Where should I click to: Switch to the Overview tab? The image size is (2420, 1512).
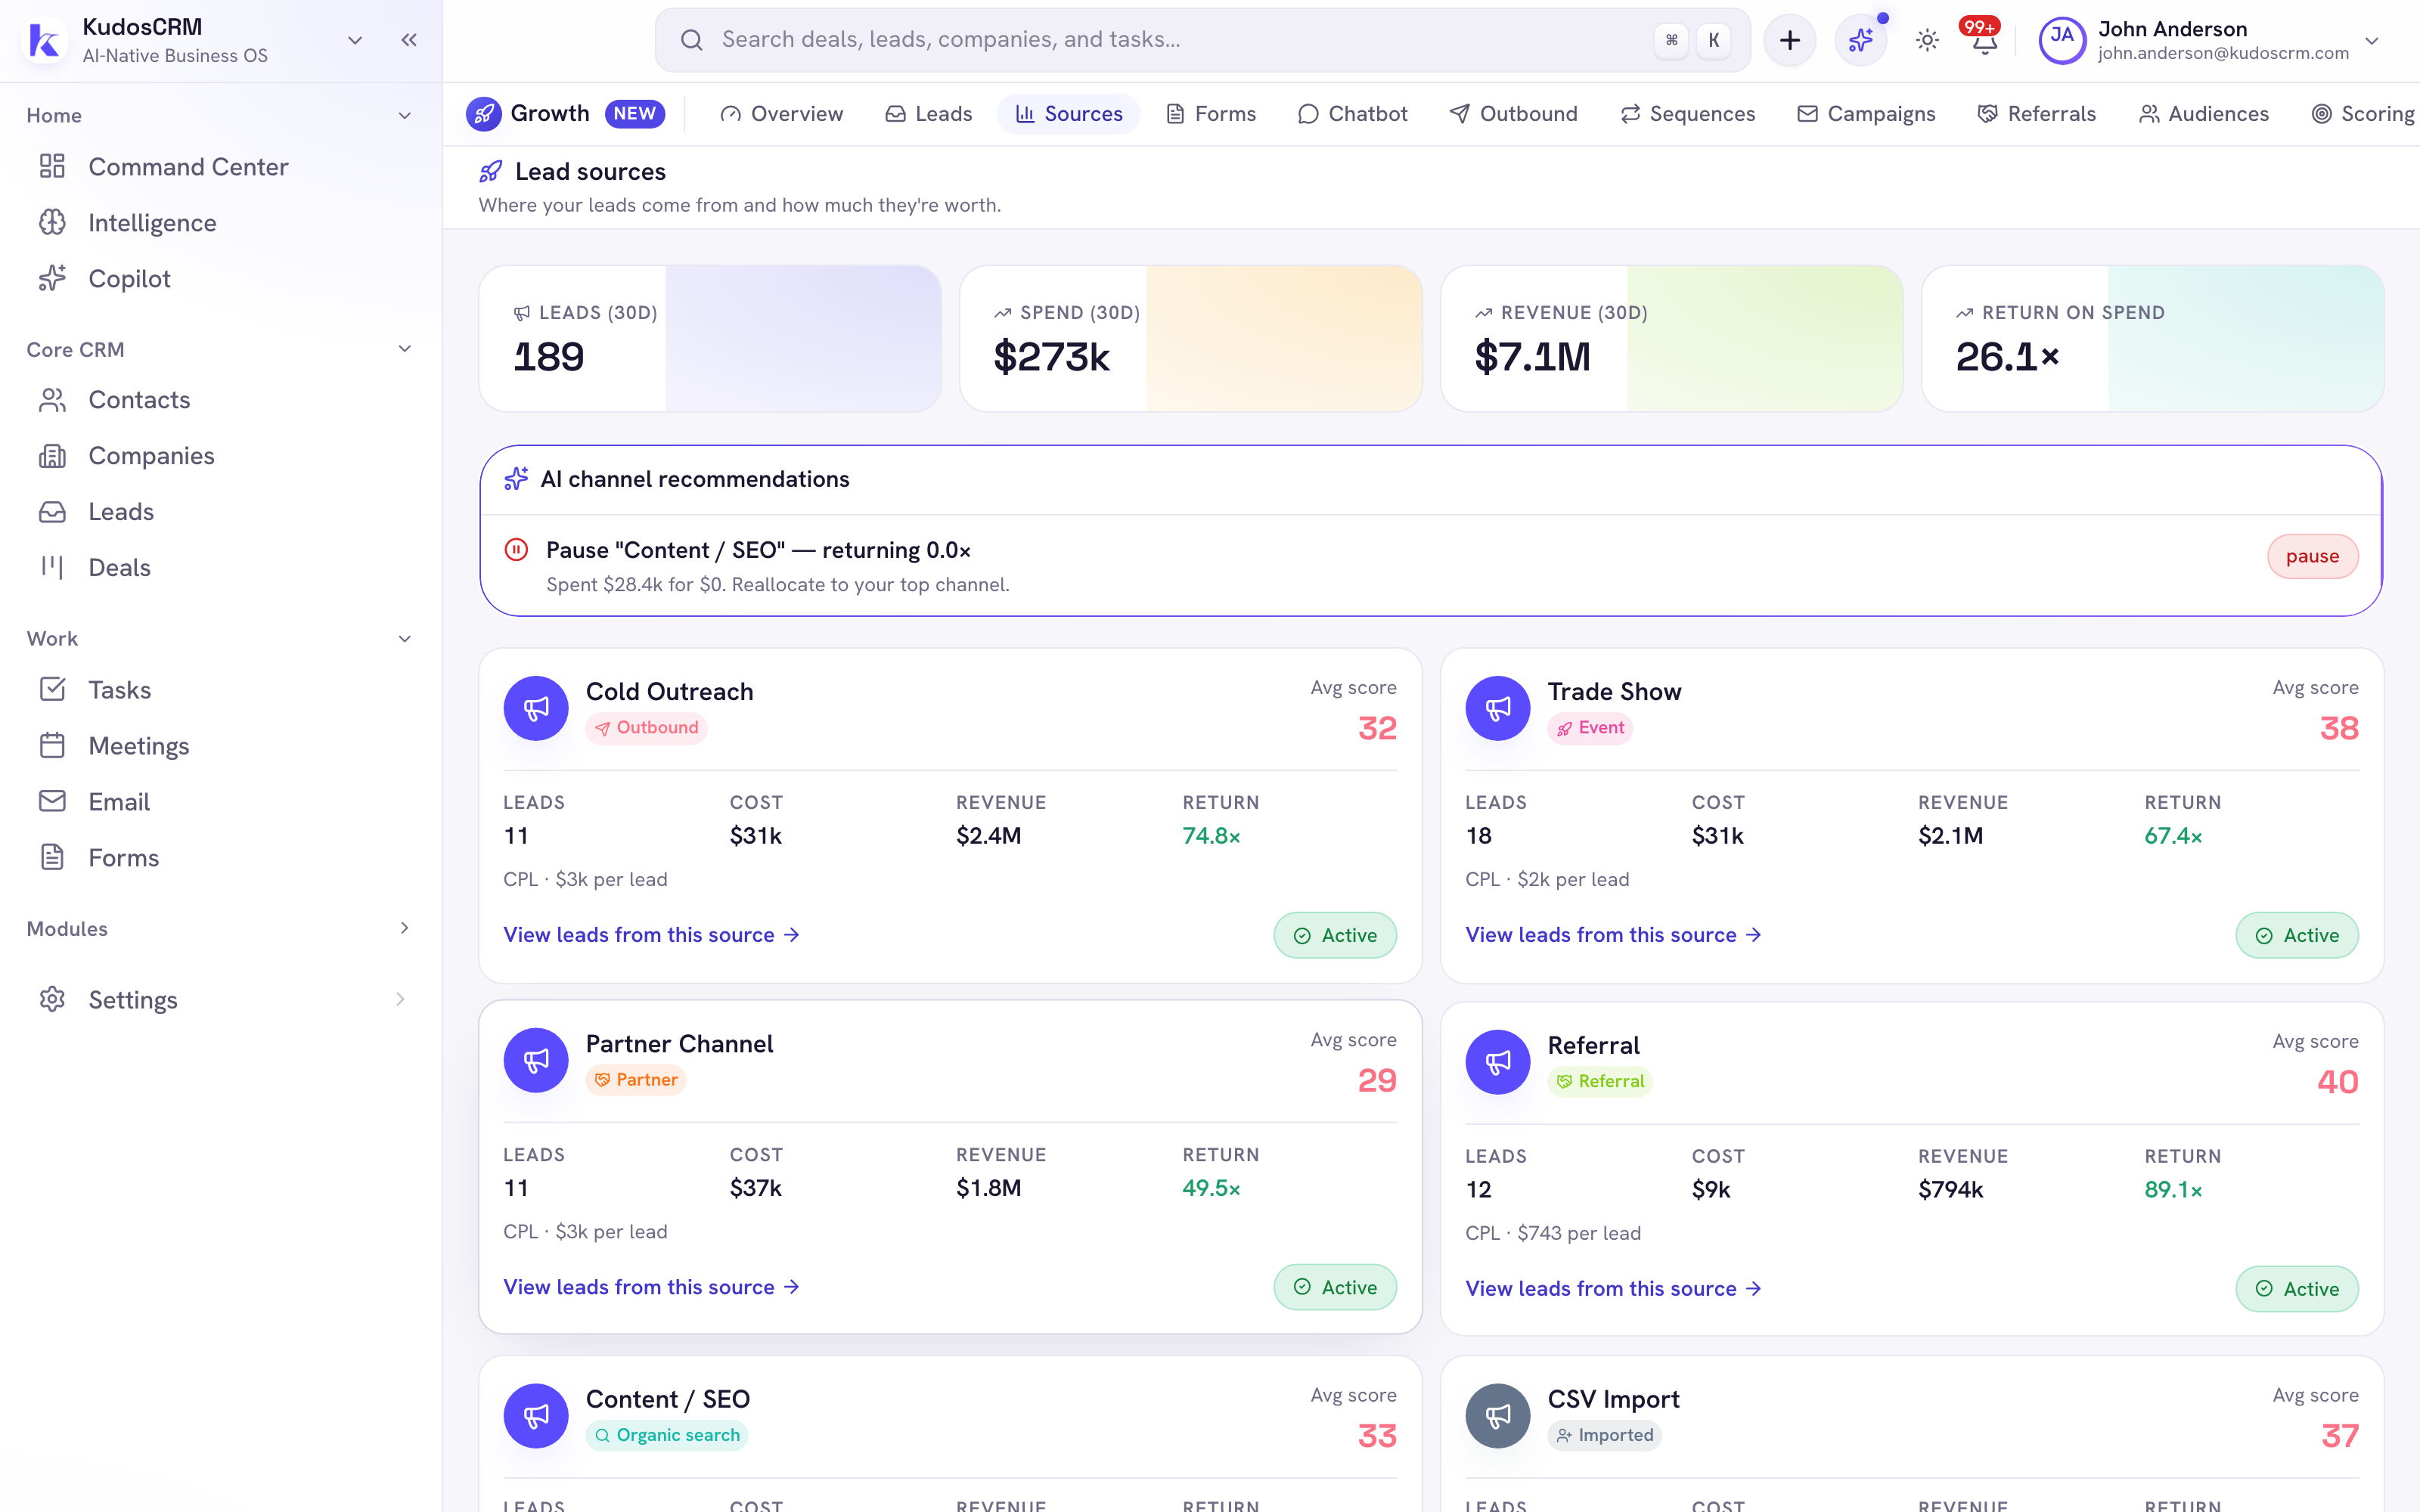pyautogui.click(x=782, y=114)
